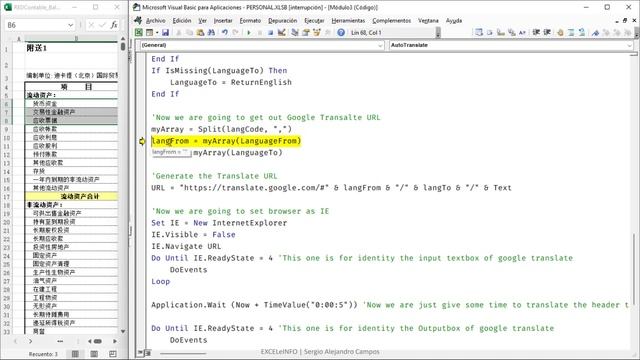Select Page Break Preview in Excel status bar
The height and width of the screenshot is (360, 640).
pyautogui.click(x=113, y=354)
